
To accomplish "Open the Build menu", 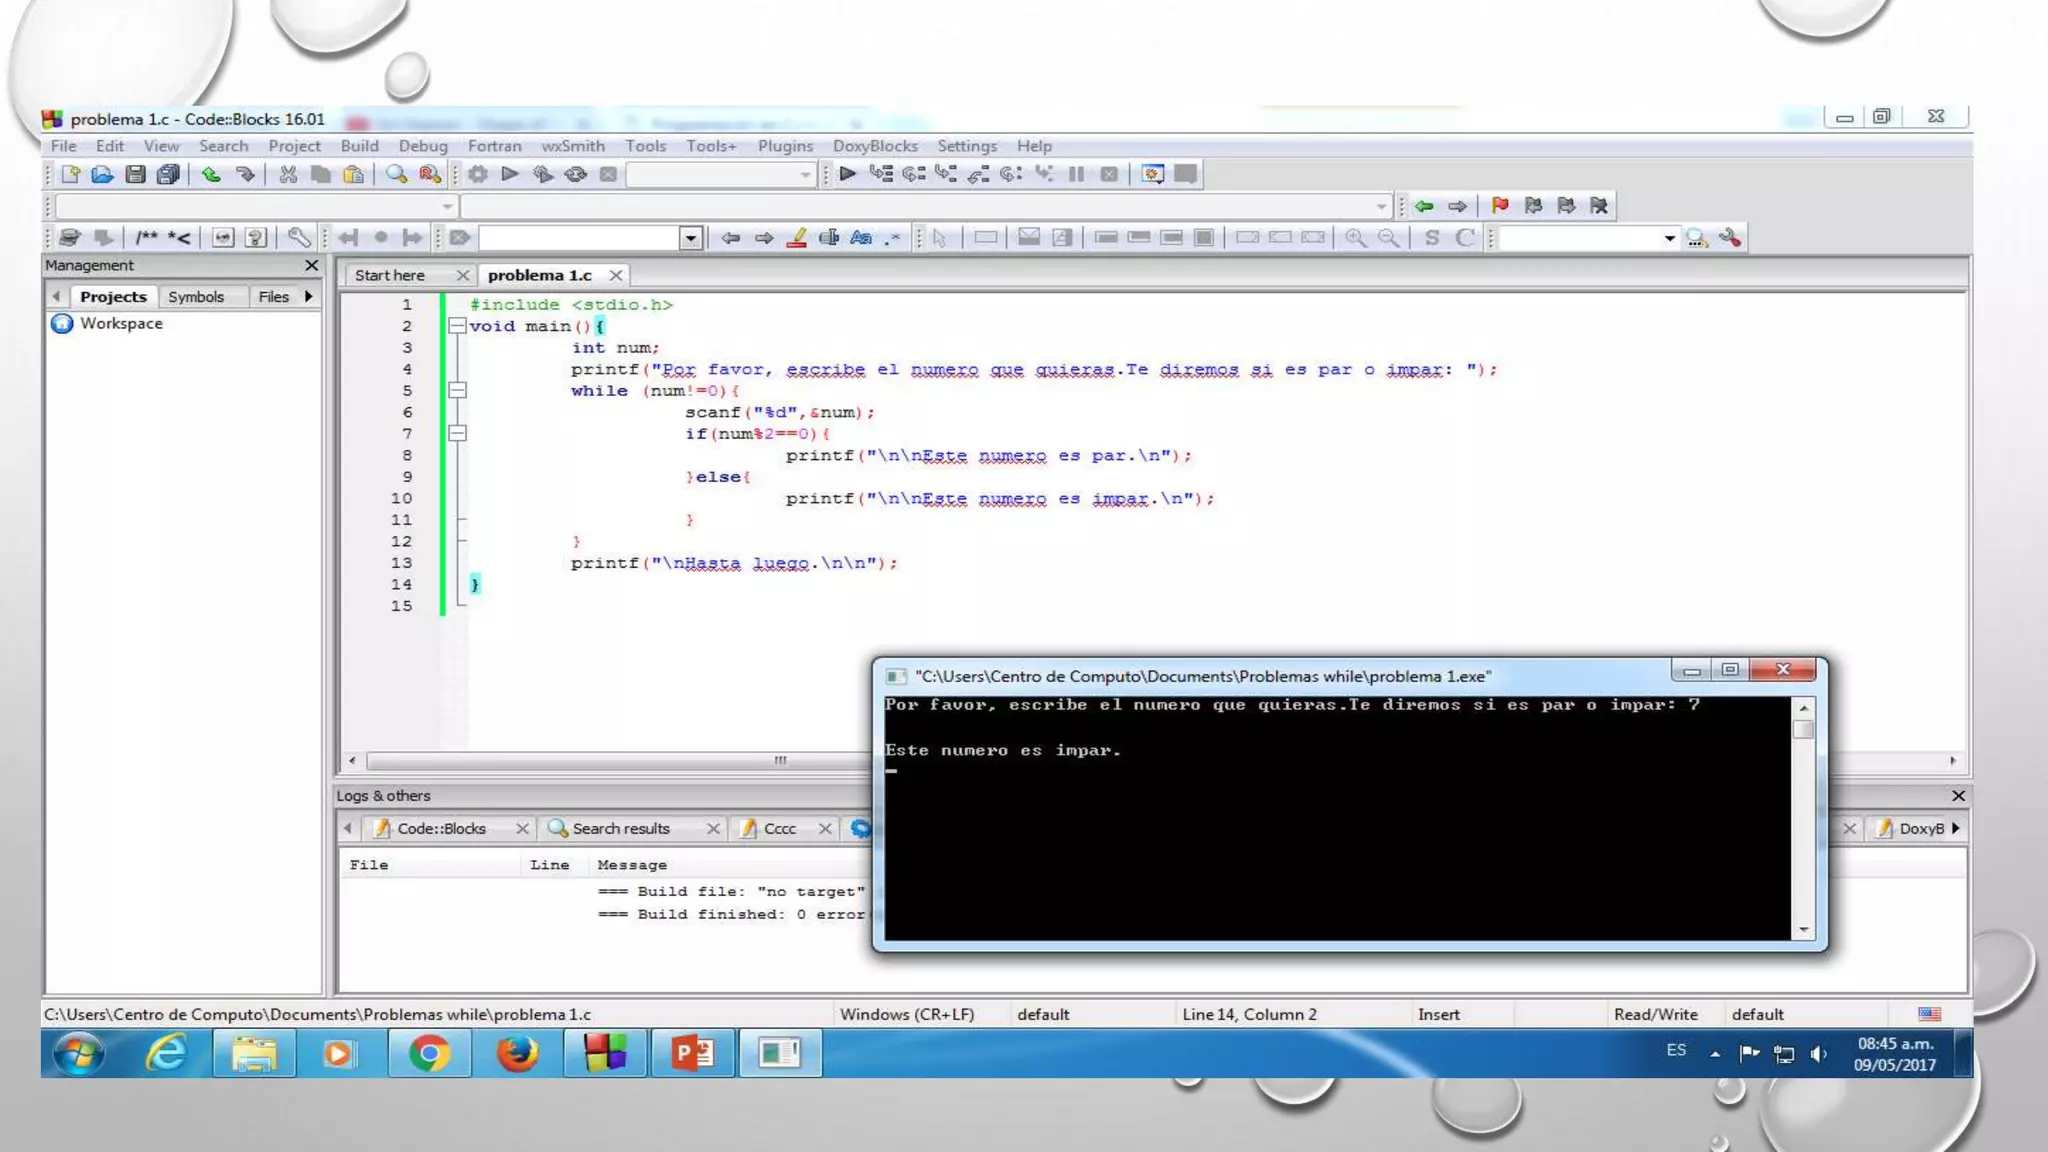I will pos(359,146).
